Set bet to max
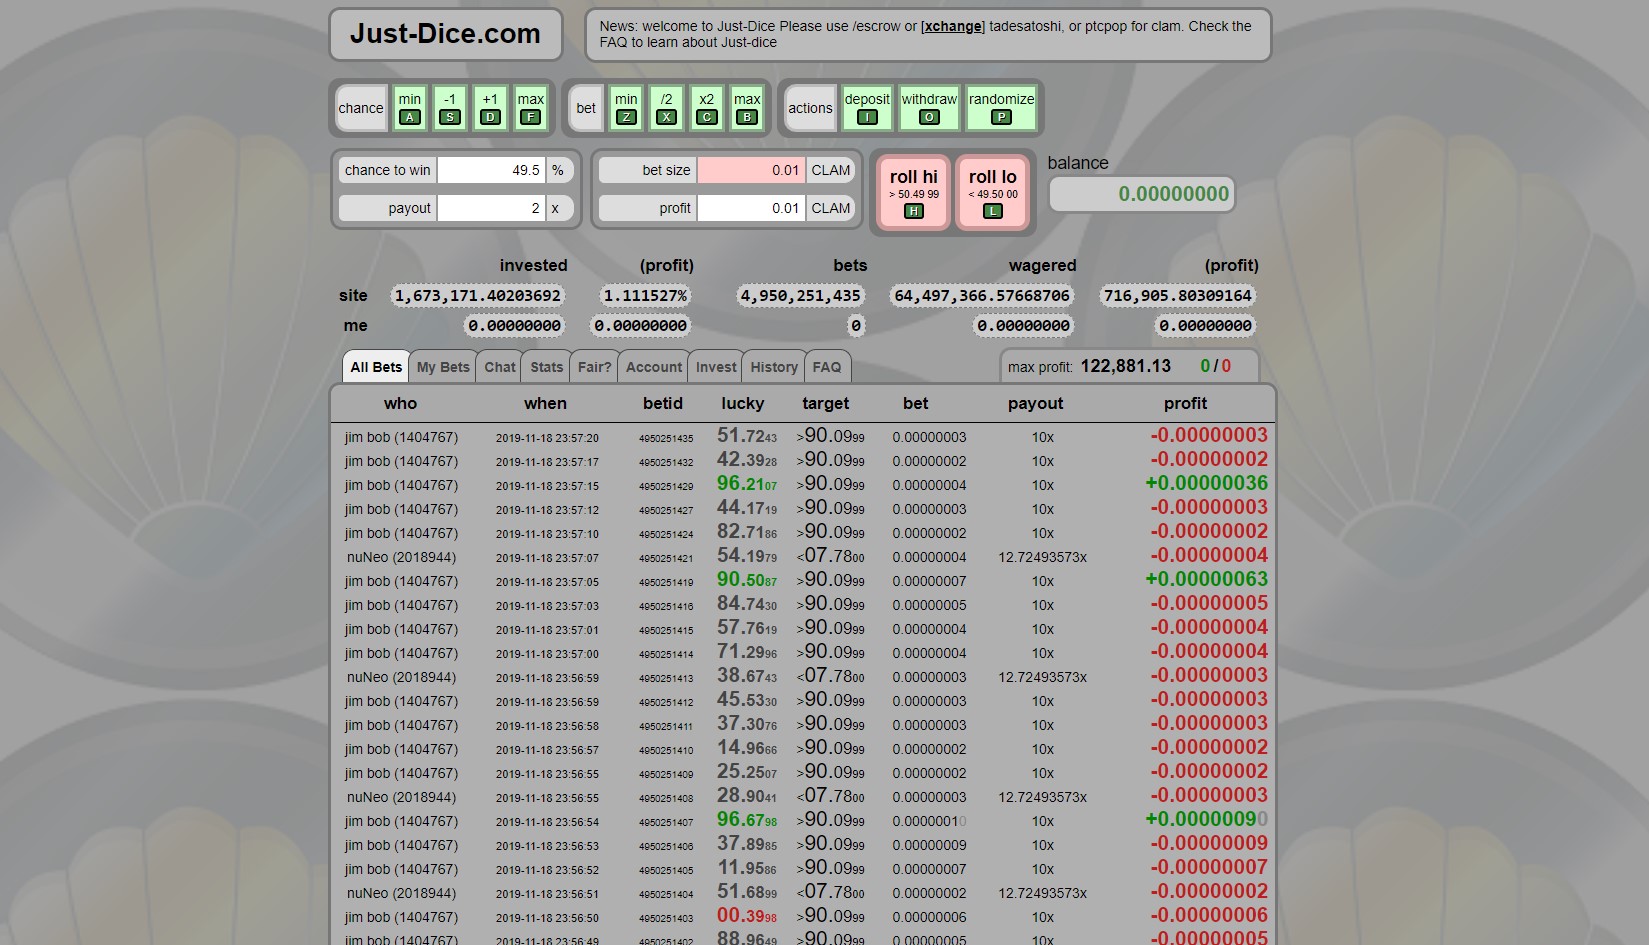This screenshot has height=945, width=1649. [747, 108]
